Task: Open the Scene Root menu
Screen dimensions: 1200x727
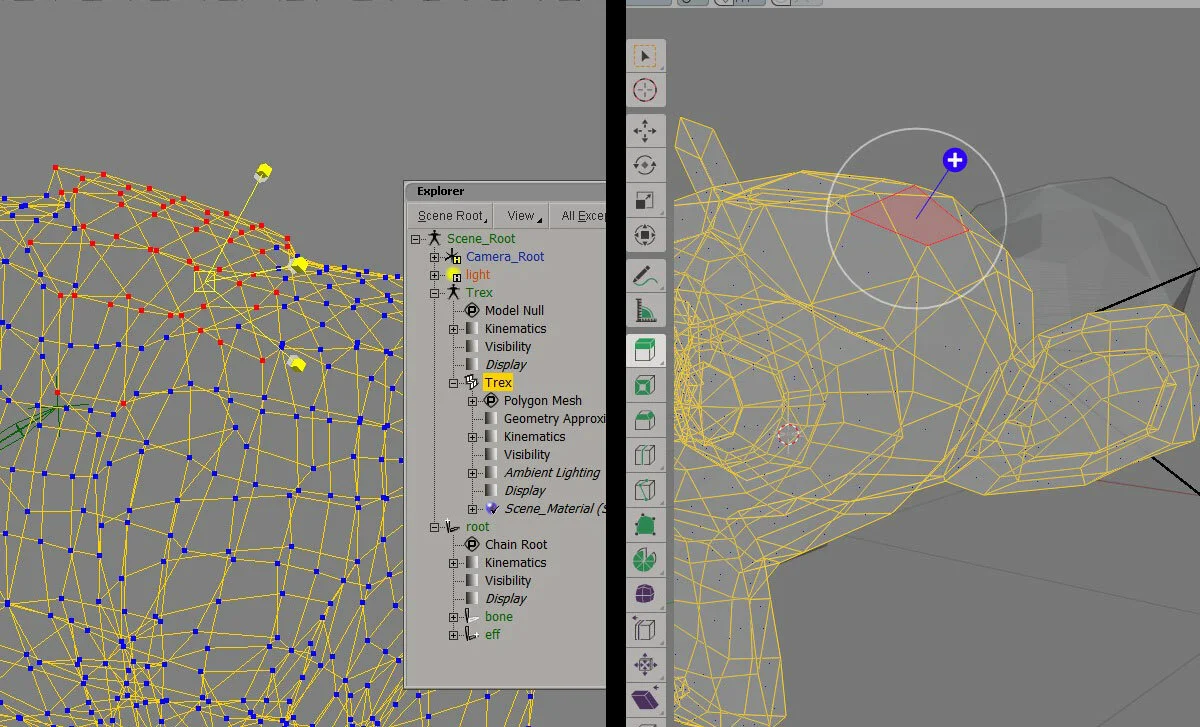Action: coord(449,215)
